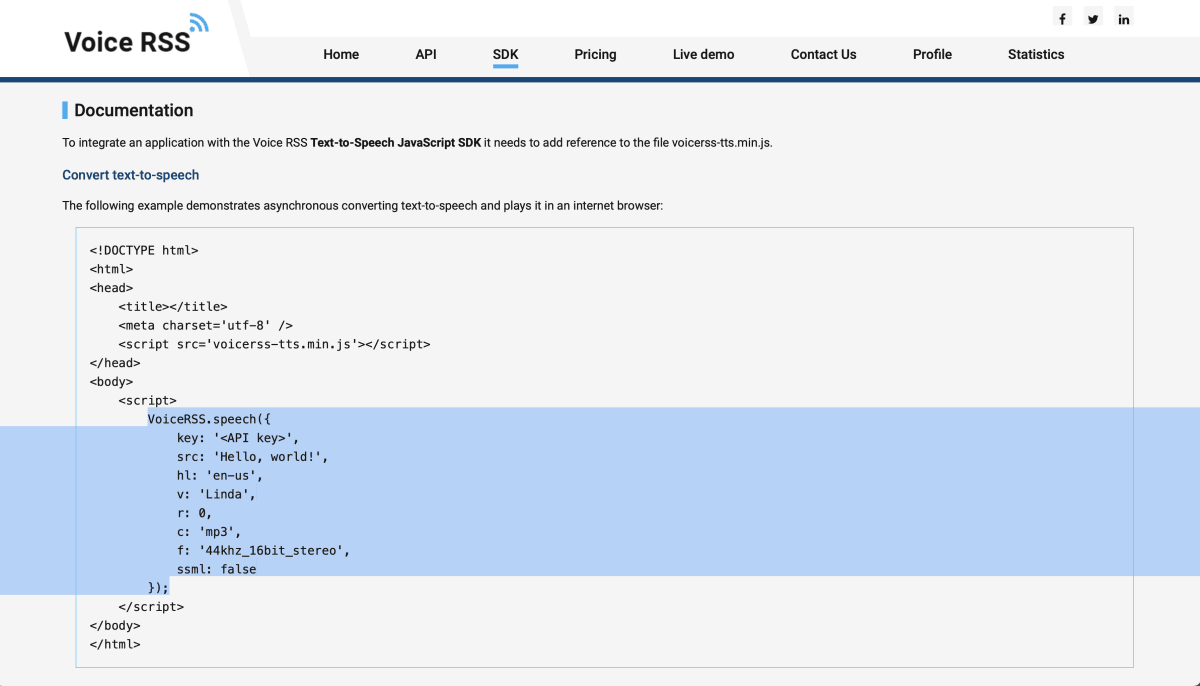The height and width of the screenshot is (686, 1200).
Task: Click the sentence about asynchronous converting example
Action: (362, 206)
